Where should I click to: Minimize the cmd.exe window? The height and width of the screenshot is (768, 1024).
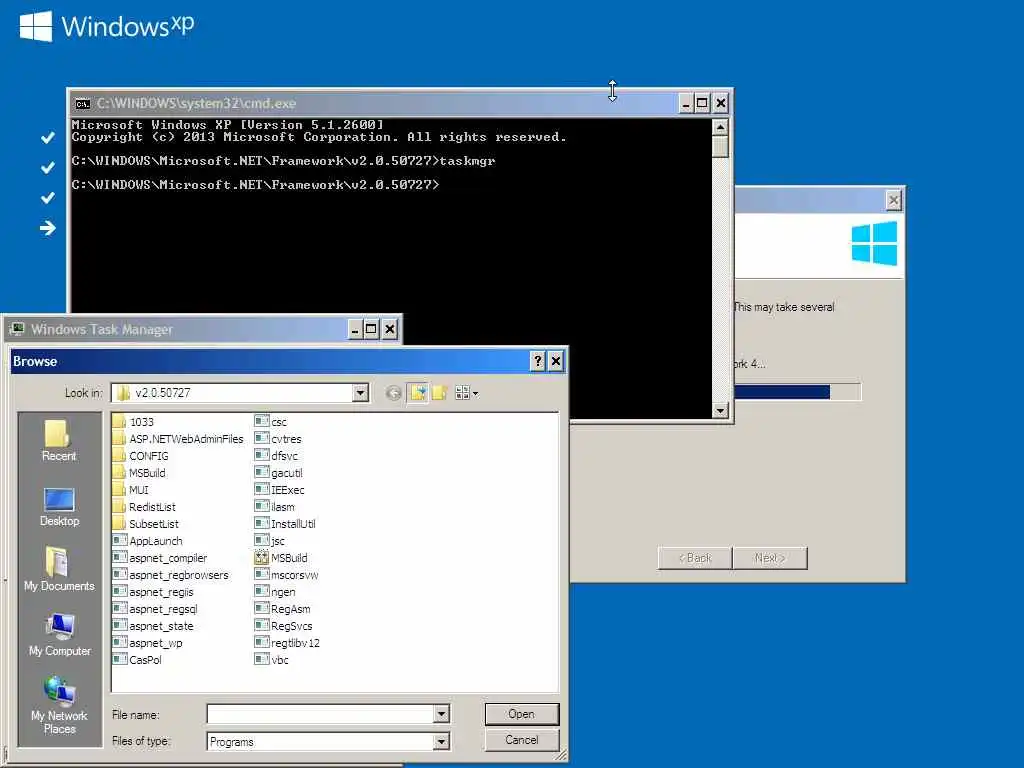click(x=686, y=103)
